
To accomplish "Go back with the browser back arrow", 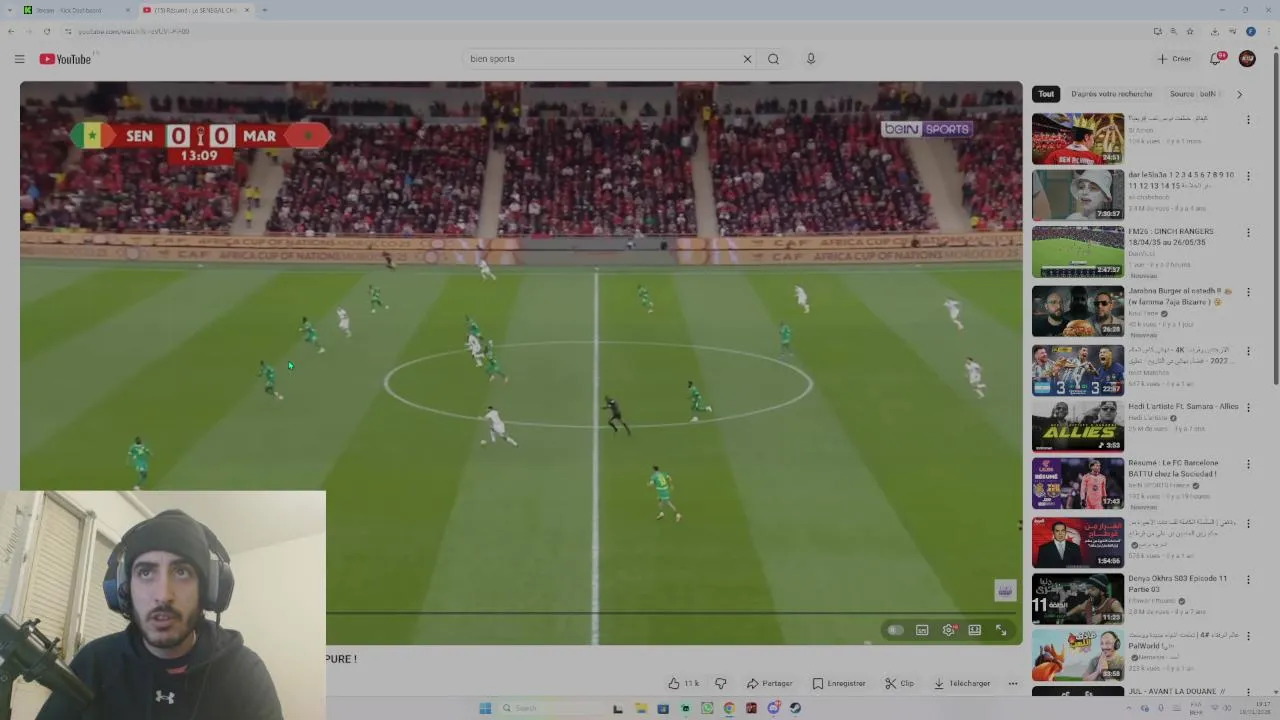I will coord(11,31).
